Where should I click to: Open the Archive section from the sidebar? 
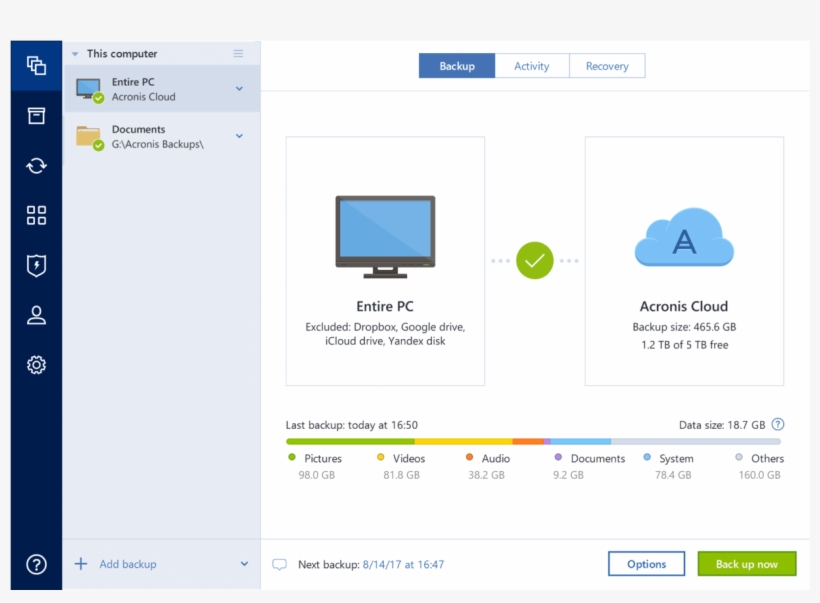pyautogui.click(x=36, y=115)
